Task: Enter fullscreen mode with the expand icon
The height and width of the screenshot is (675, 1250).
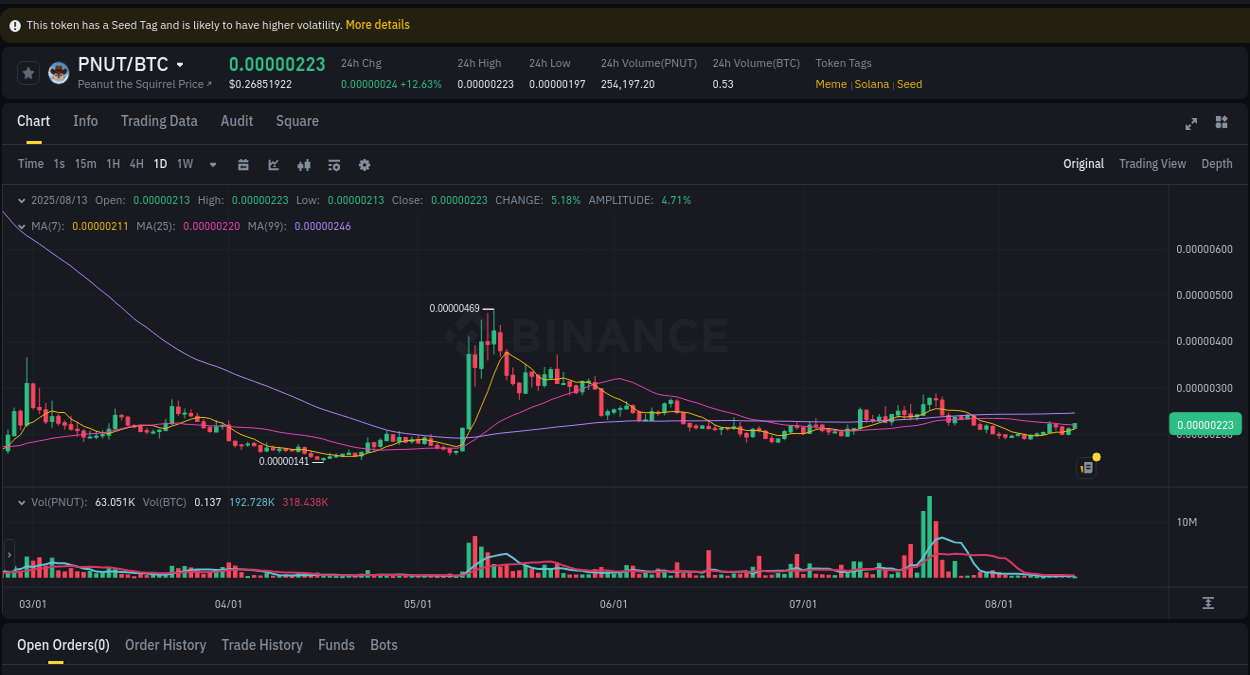Action: (x=1190, y=123)
